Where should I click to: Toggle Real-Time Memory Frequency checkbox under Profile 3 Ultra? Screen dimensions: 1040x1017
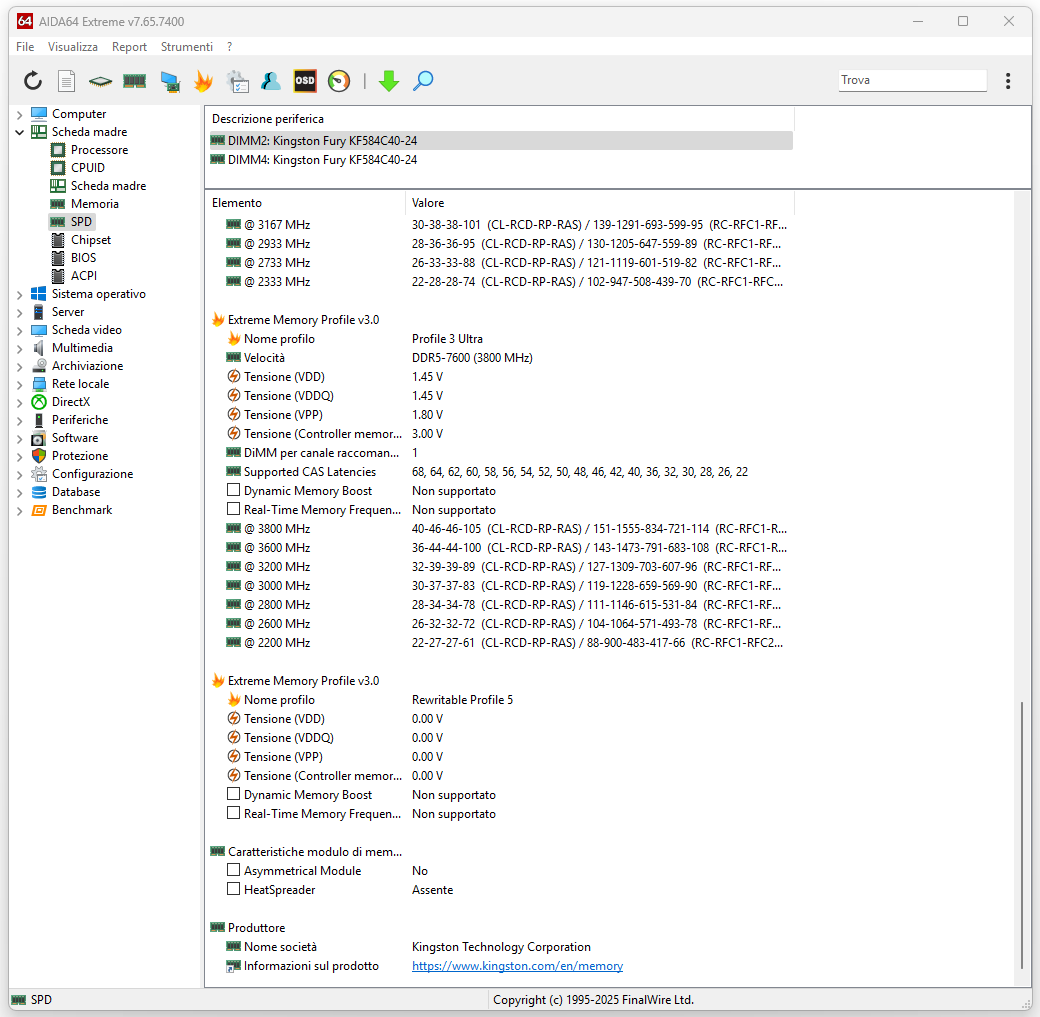pyautogui.click(x=233, y=509)
